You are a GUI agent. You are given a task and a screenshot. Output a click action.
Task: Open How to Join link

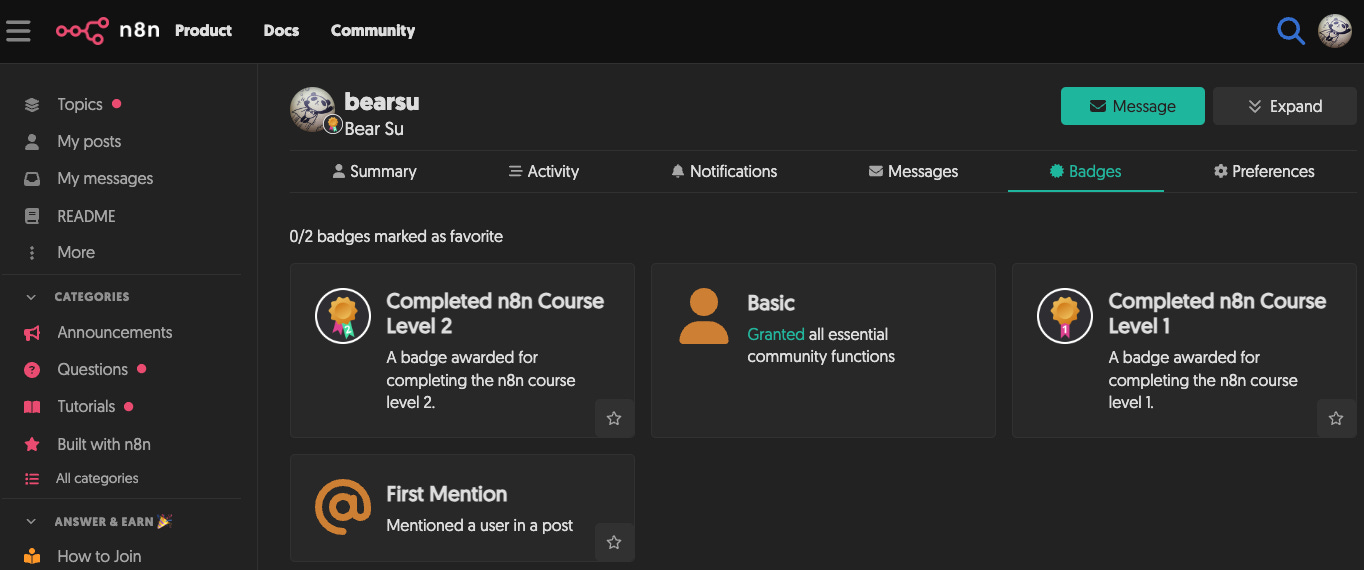(x=99, y=556)
